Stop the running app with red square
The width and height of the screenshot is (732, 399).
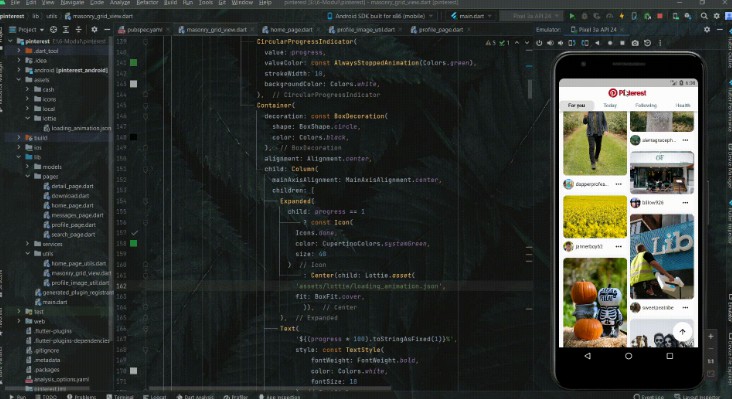660,16
